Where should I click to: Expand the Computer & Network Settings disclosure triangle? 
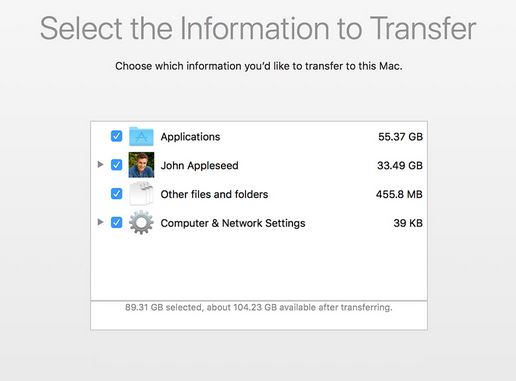(x=100, y=222)
